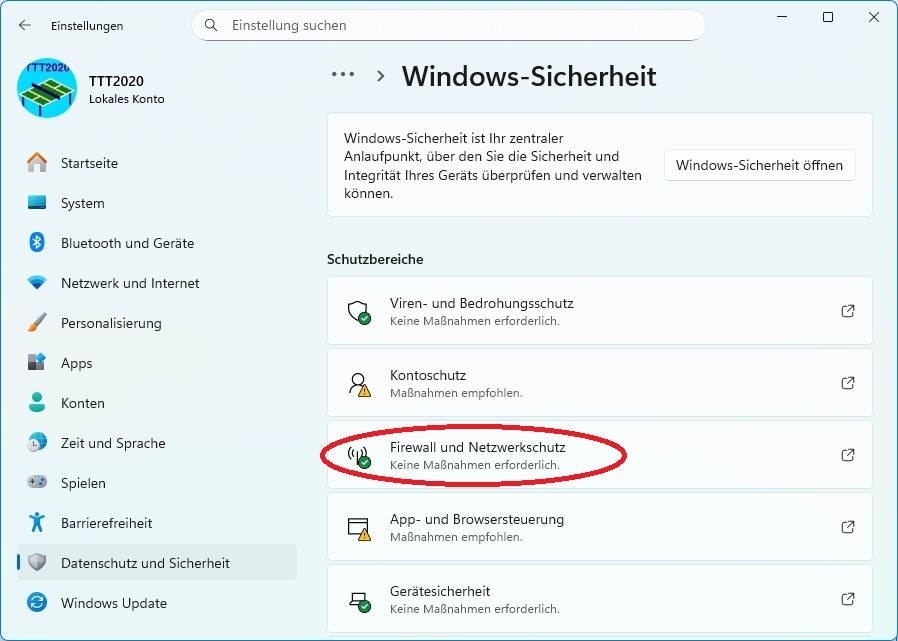Image resolution: width=898 pixels, height=641 pixels.
Task: Click the Windows Update sync icon
Action: (37, 603)
